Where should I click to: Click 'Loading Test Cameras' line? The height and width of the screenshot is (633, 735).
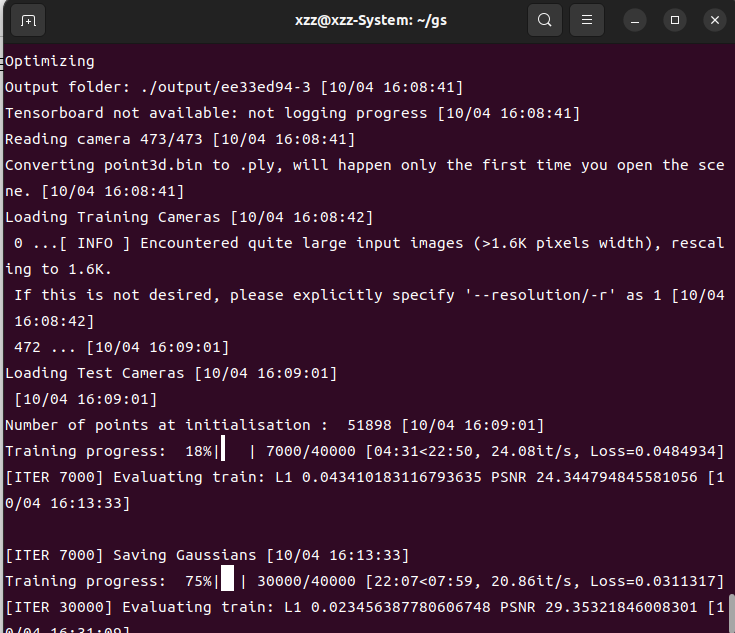[171, 373]
